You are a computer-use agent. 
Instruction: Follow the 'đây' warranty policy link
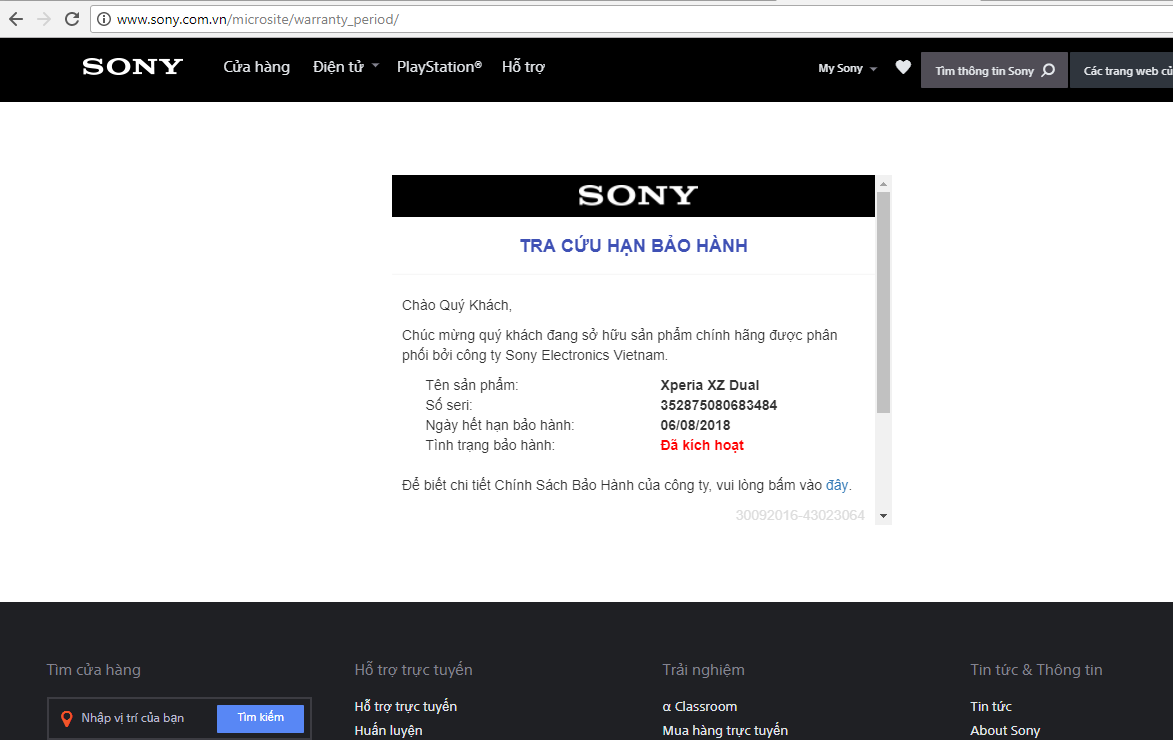[x=836, y=485]
